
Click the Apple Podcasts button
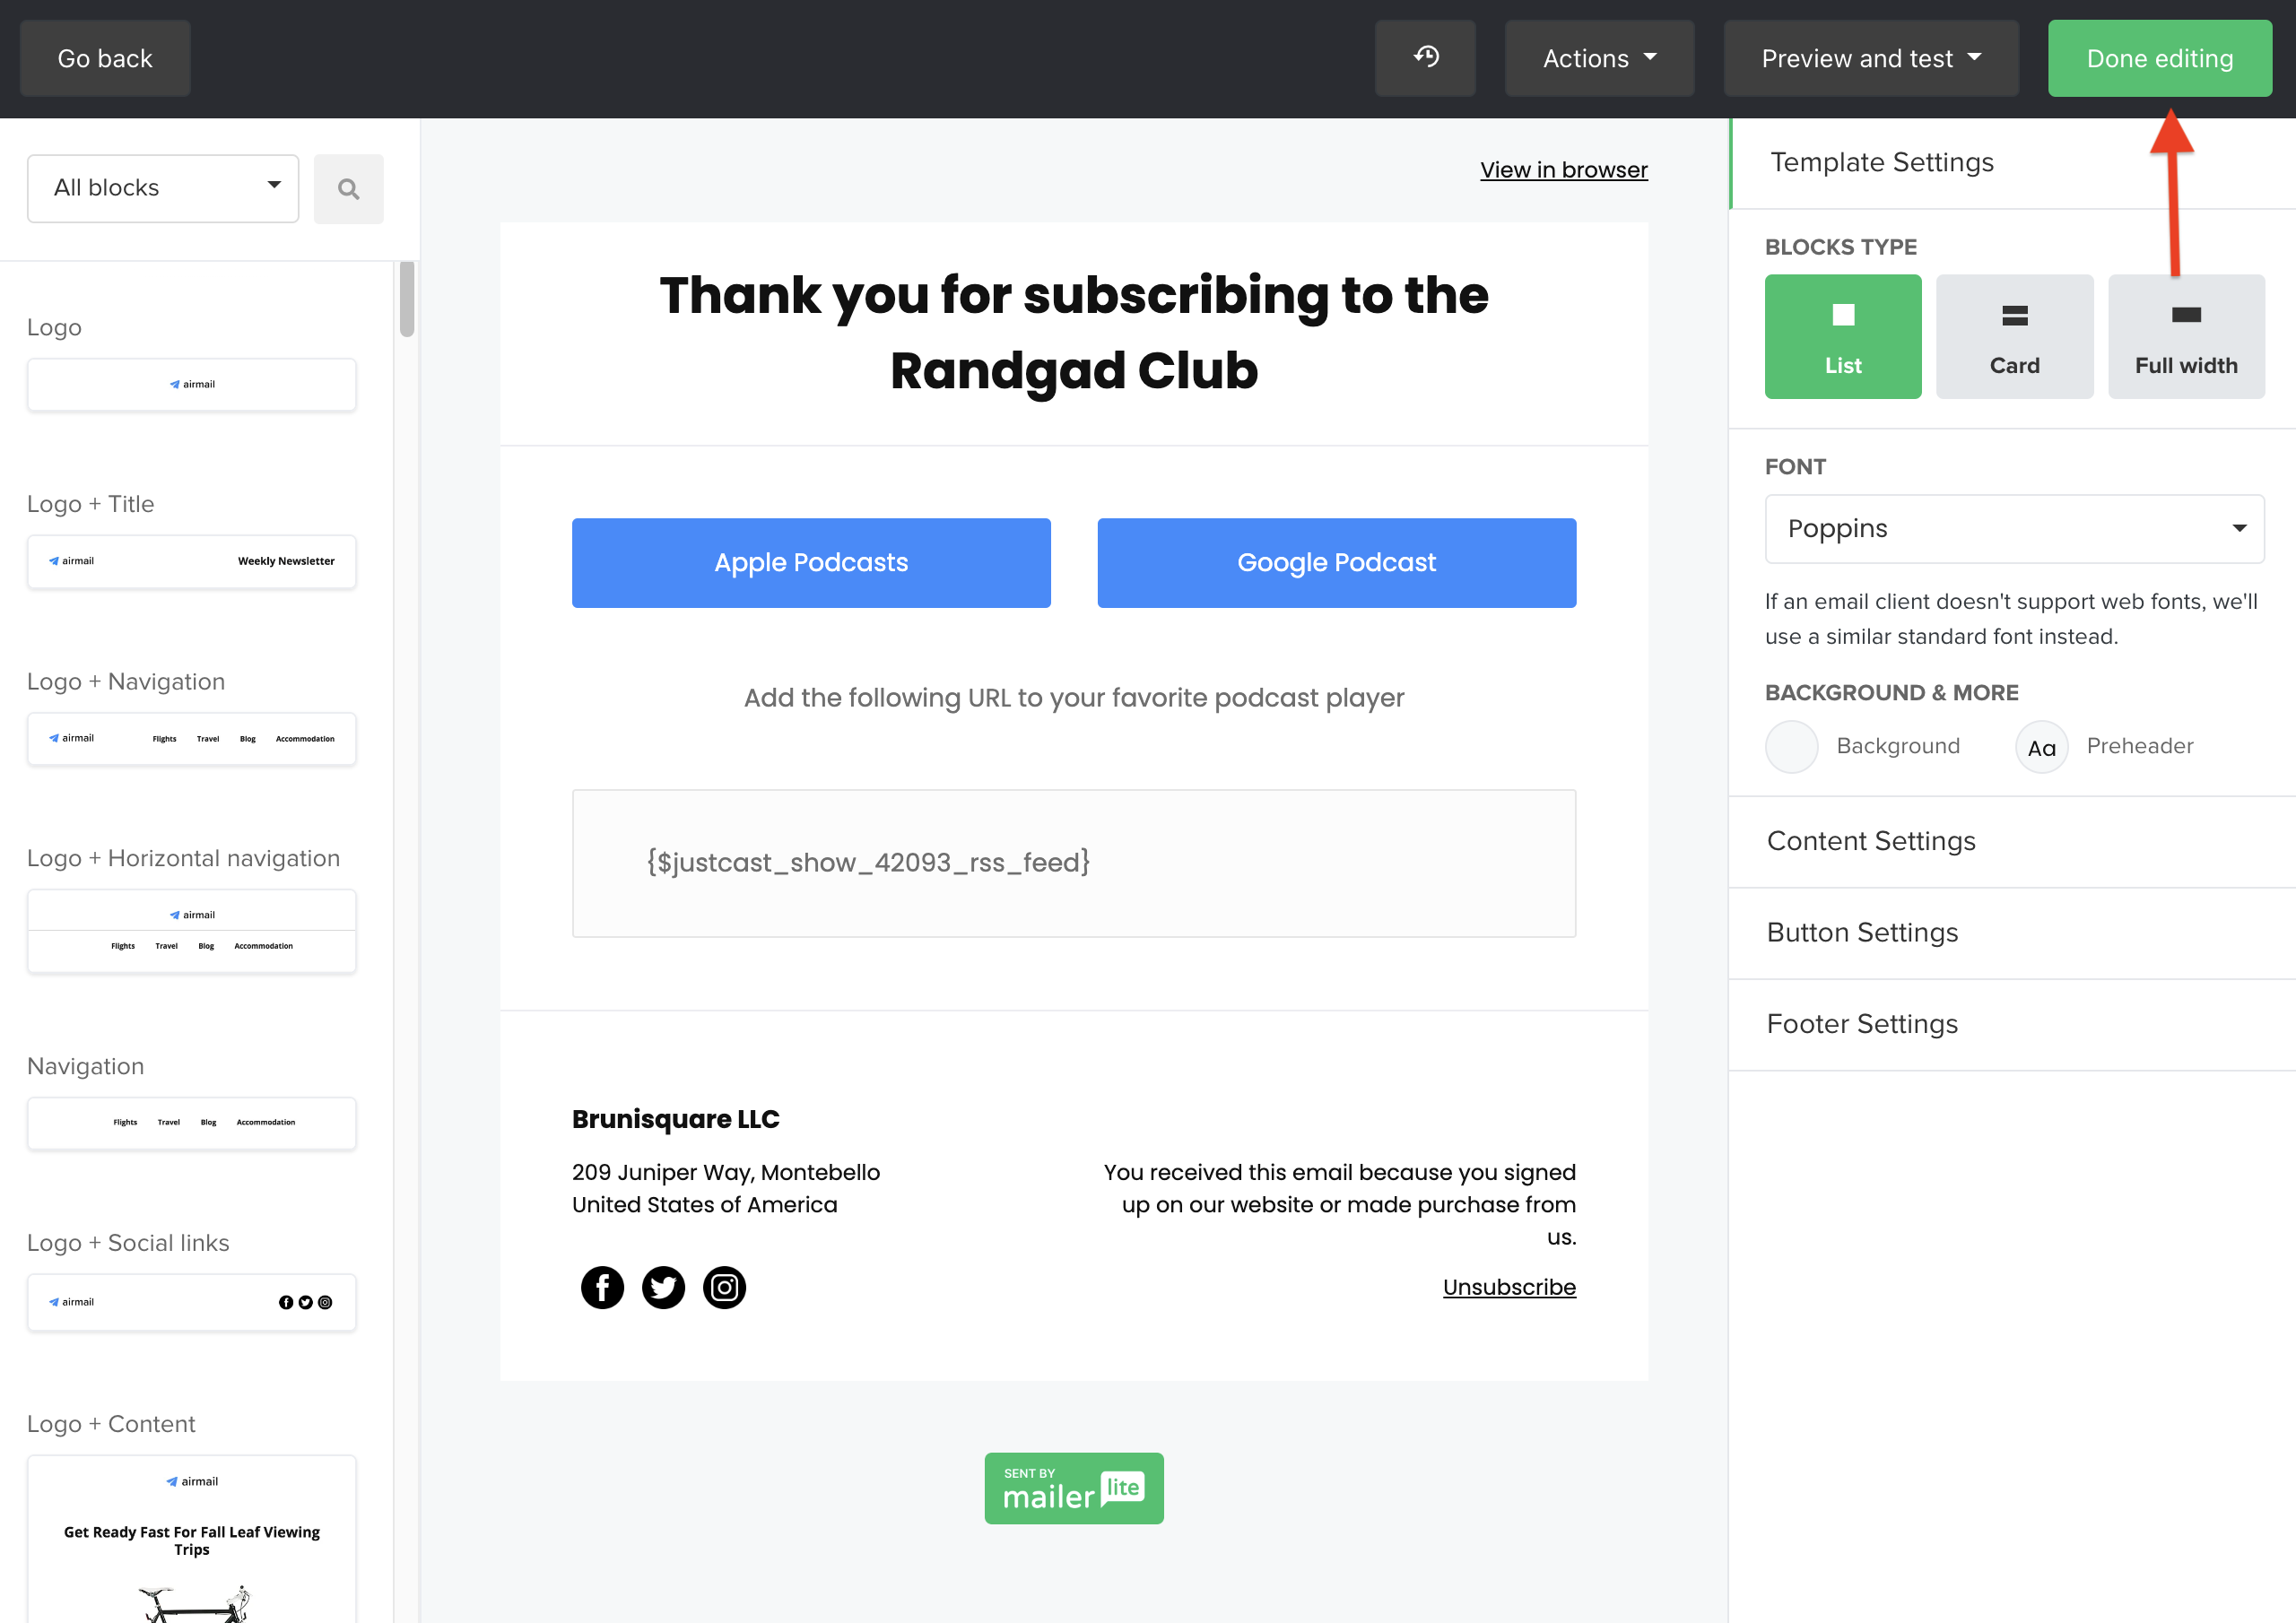tap(811, 563)
